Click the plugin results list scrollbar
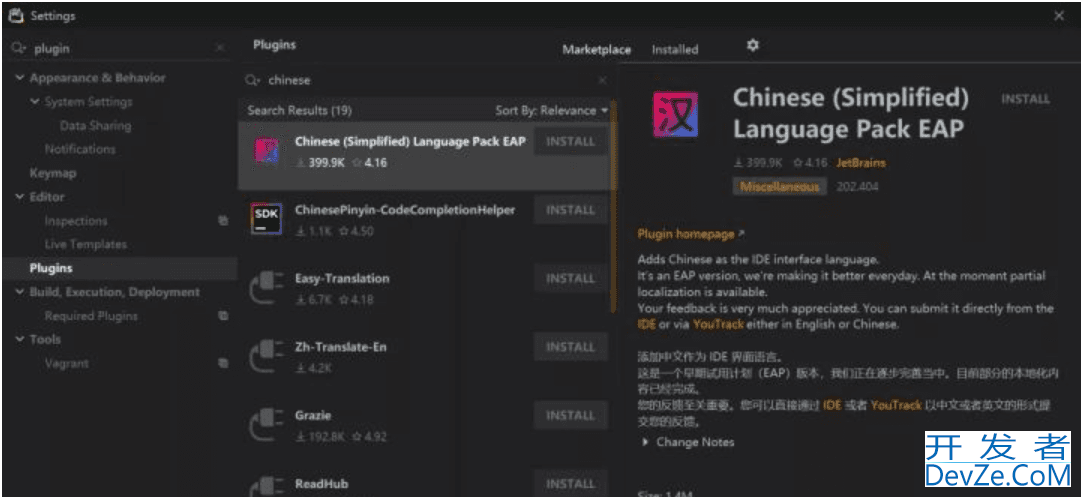This screenshot has height=497, width=1081. tap(614, 207)
